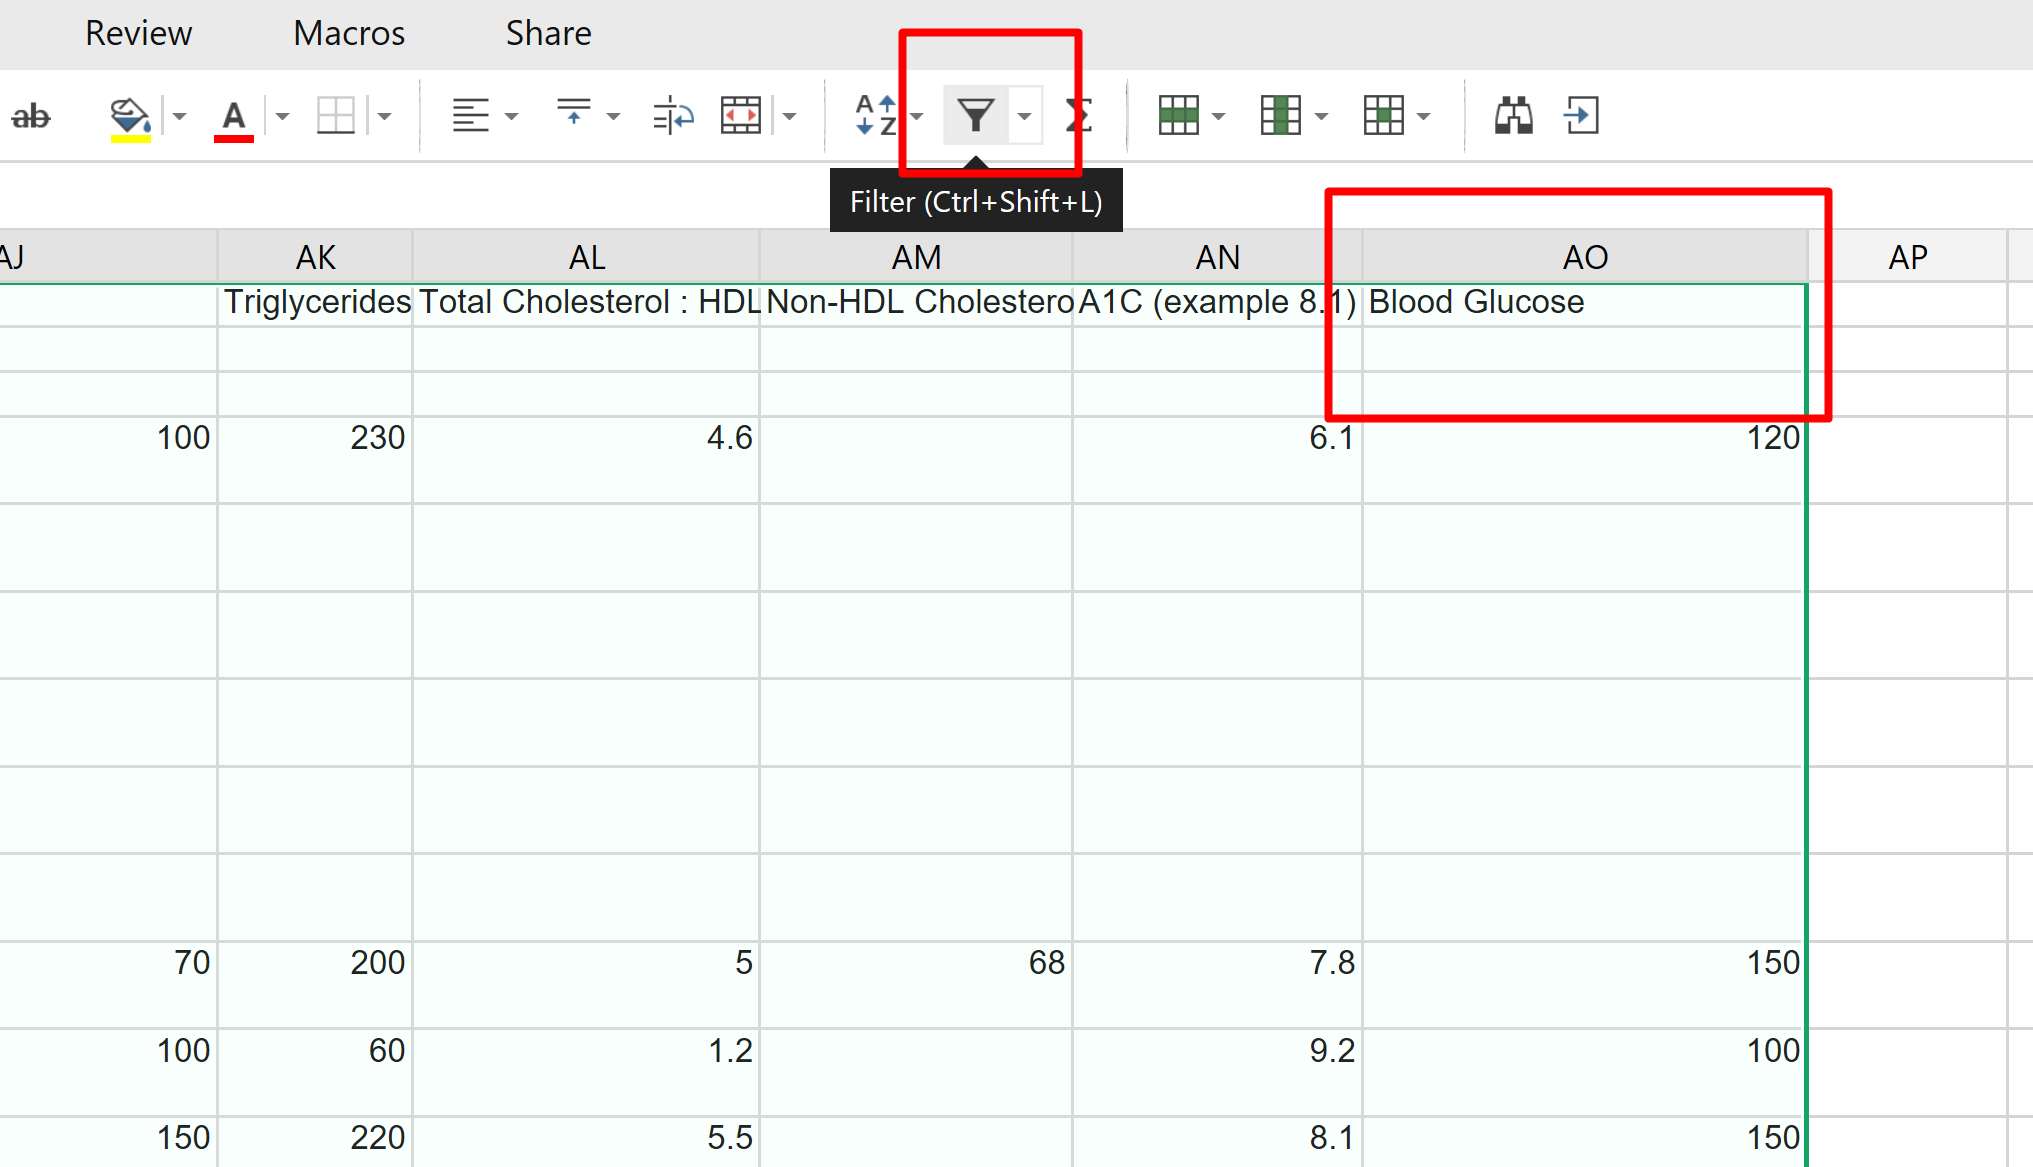Click the merge cells icon
2033x1167 pixels.
[741, 116]
